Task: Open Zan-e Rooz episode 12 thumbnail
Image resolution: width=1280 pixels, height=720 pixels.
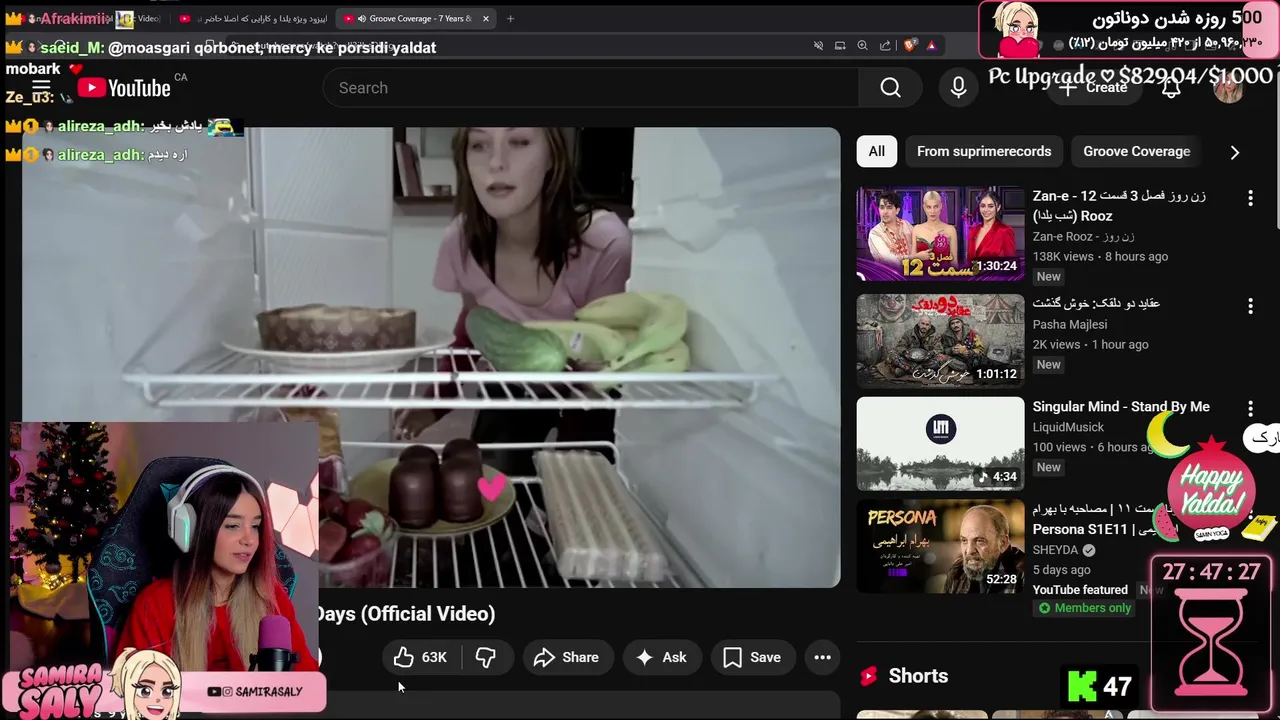Action: 940,234
